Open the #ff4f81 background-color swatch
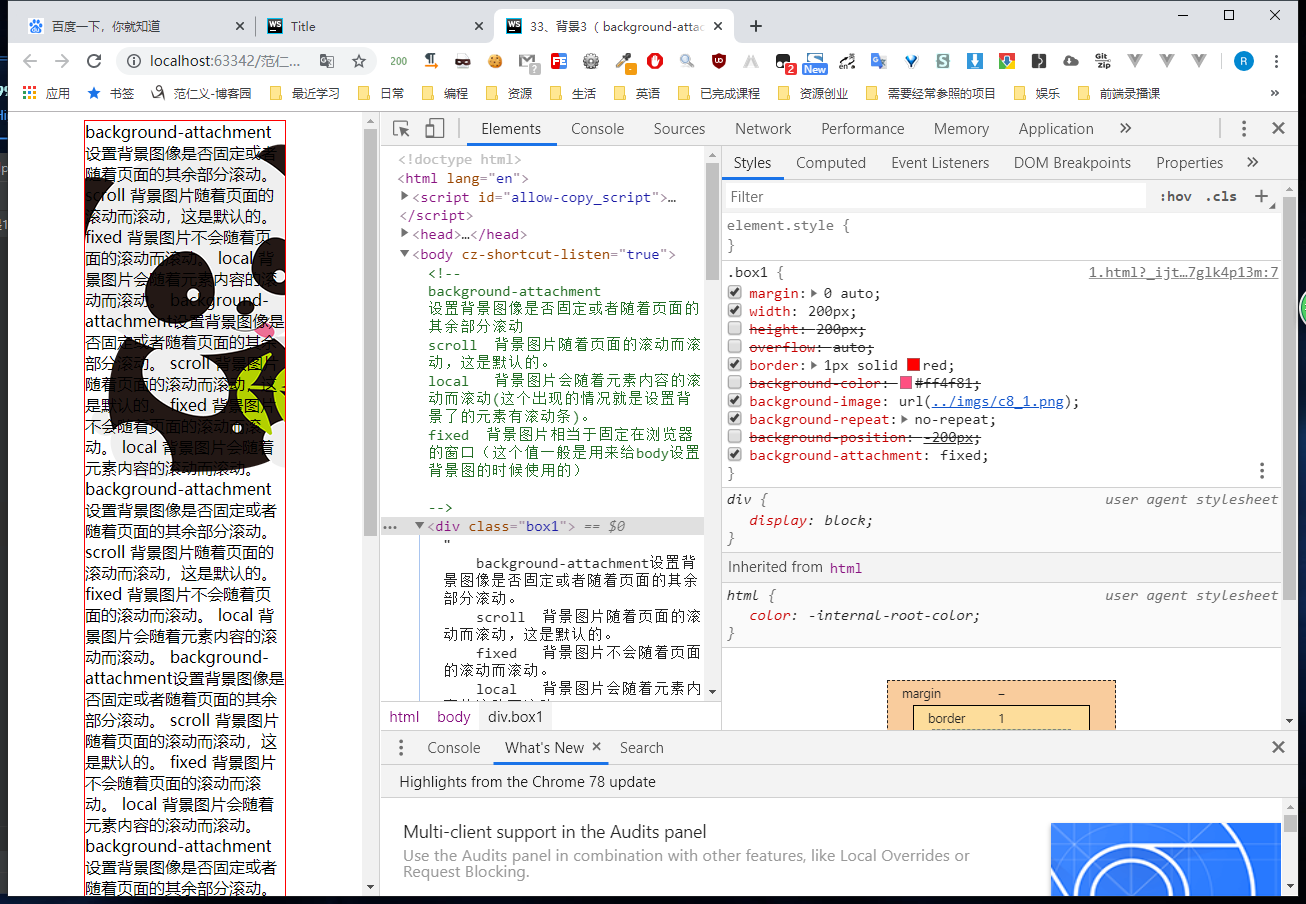Image resolution: width=1306 pixels, height=904 pixels. [x=906, y=383]
